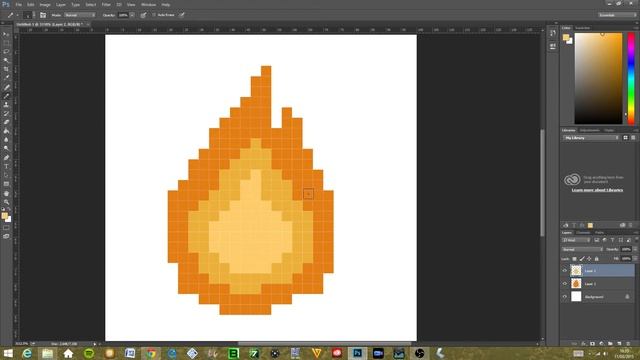Select the Rectangle shape tool
Viewport: 640px width, 360px height.
click(6, 184)
